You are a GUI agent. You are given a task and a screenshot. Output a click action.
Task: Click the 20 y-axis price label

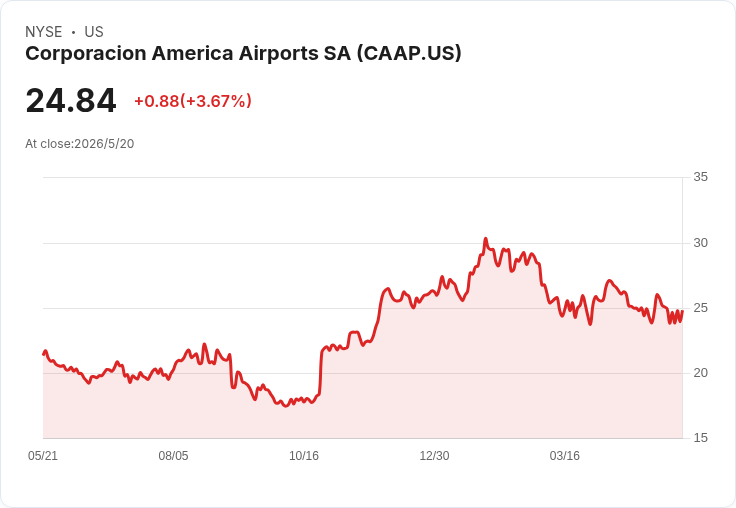[700, 373]
